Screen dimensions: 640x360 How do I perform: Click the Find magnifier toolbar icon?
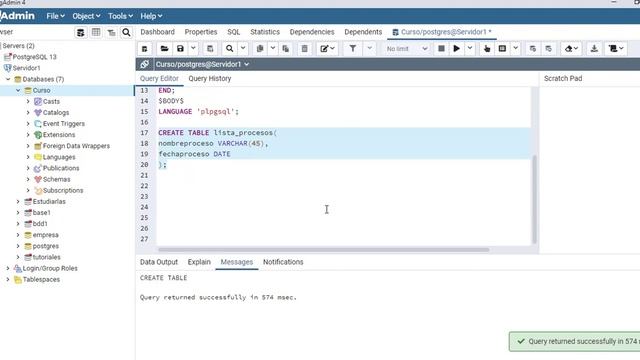[229, 49]
